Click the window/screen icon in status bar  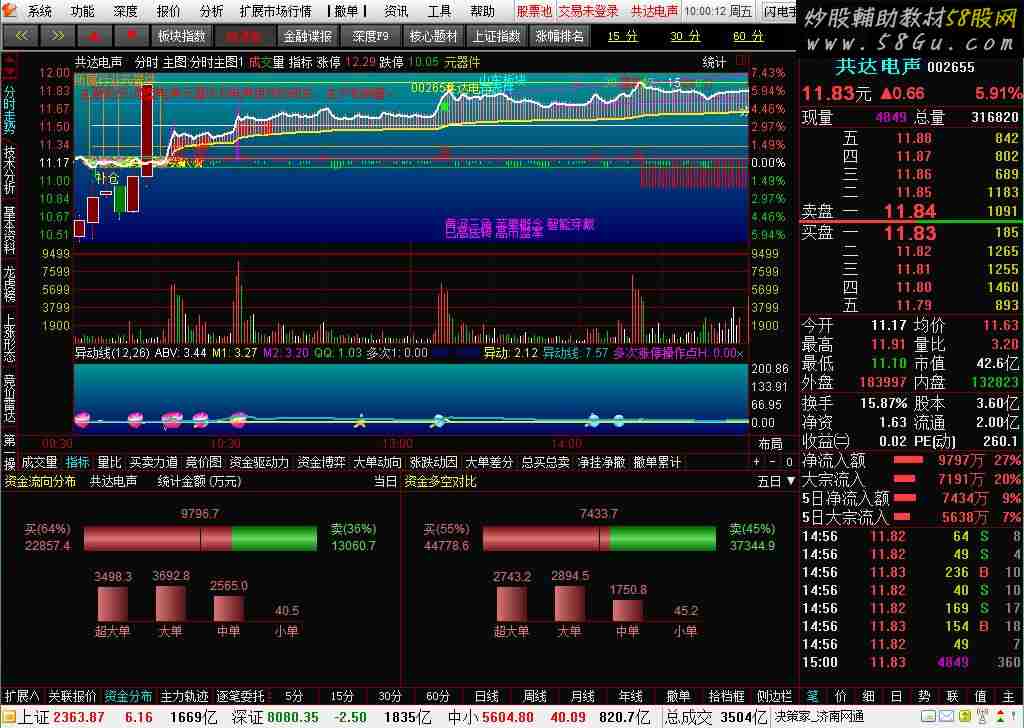tap(929, 718)
